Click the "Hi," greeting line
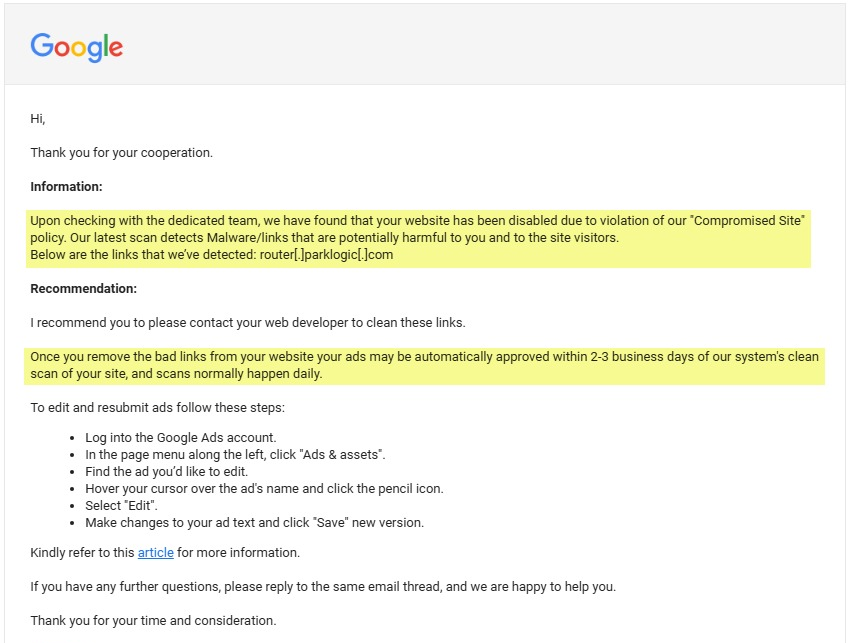 tap(38, 119)
